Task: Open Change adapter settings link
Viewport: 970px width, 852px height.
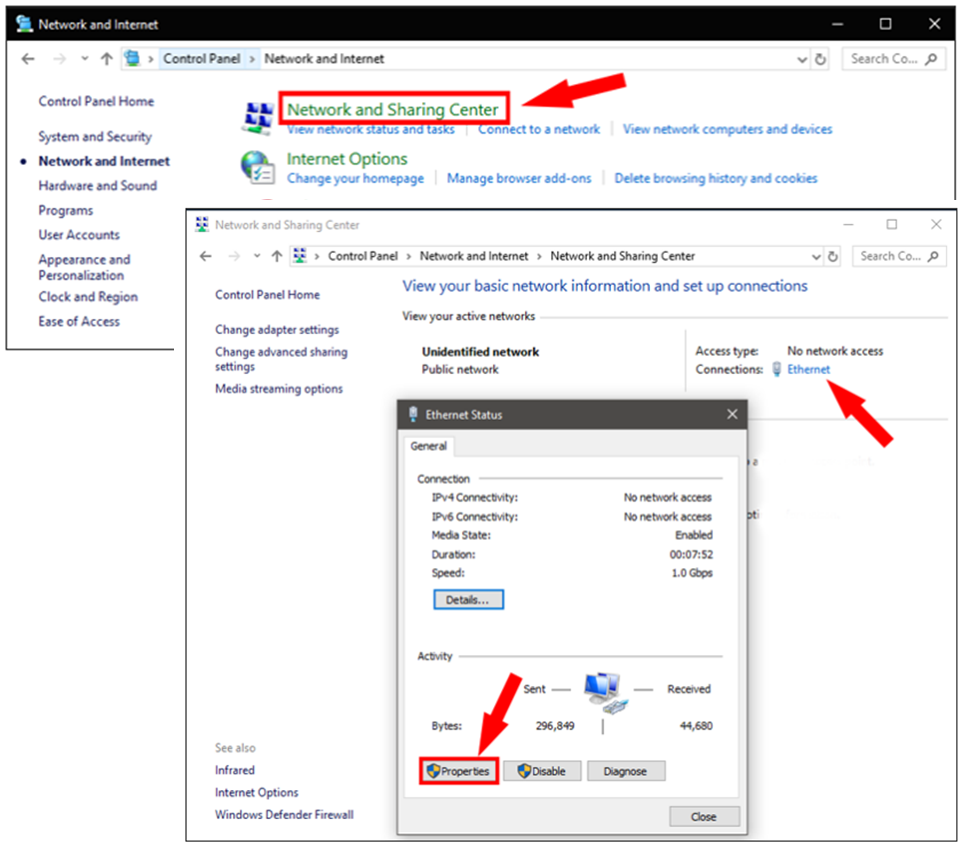Action: [x=277, y=330]
